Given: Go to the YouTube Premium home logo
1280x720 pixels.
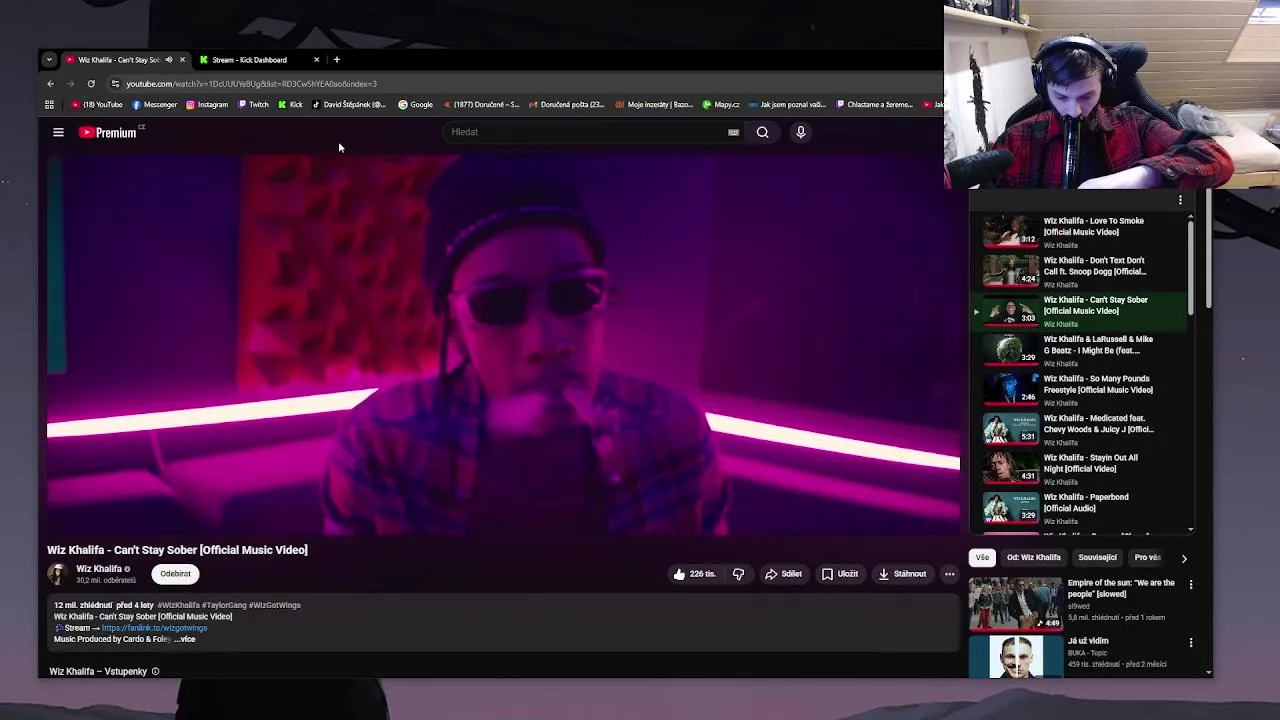Looking at the screenshot, I should (x=108, y=132).
